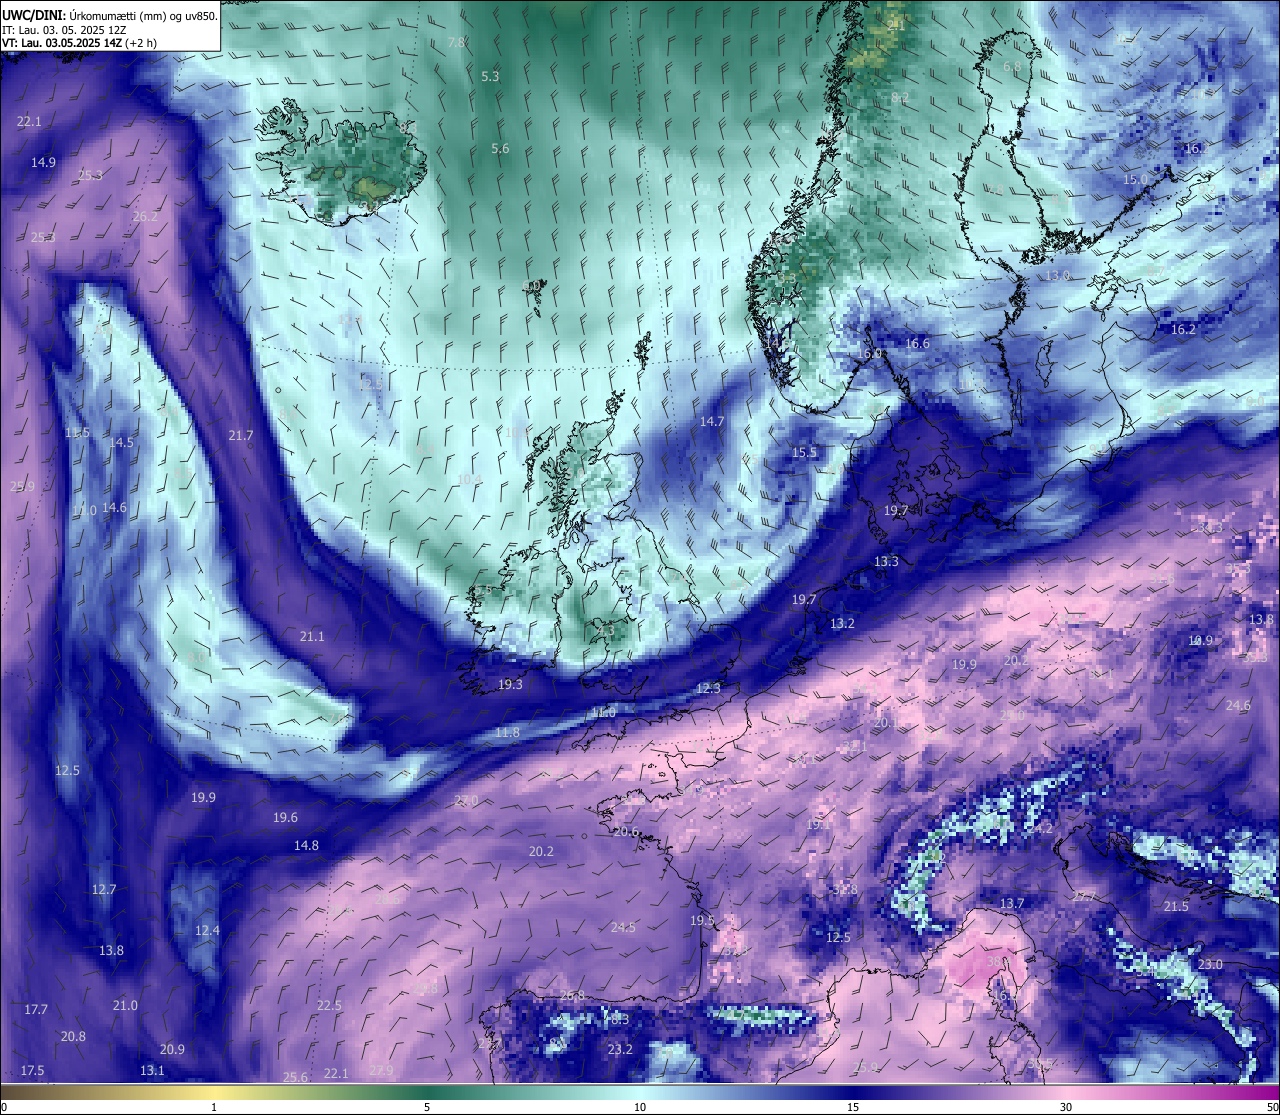Screen dimensions: 1280x1115
Task: Click the 22.5 value label
Action: click(329, 1005)
